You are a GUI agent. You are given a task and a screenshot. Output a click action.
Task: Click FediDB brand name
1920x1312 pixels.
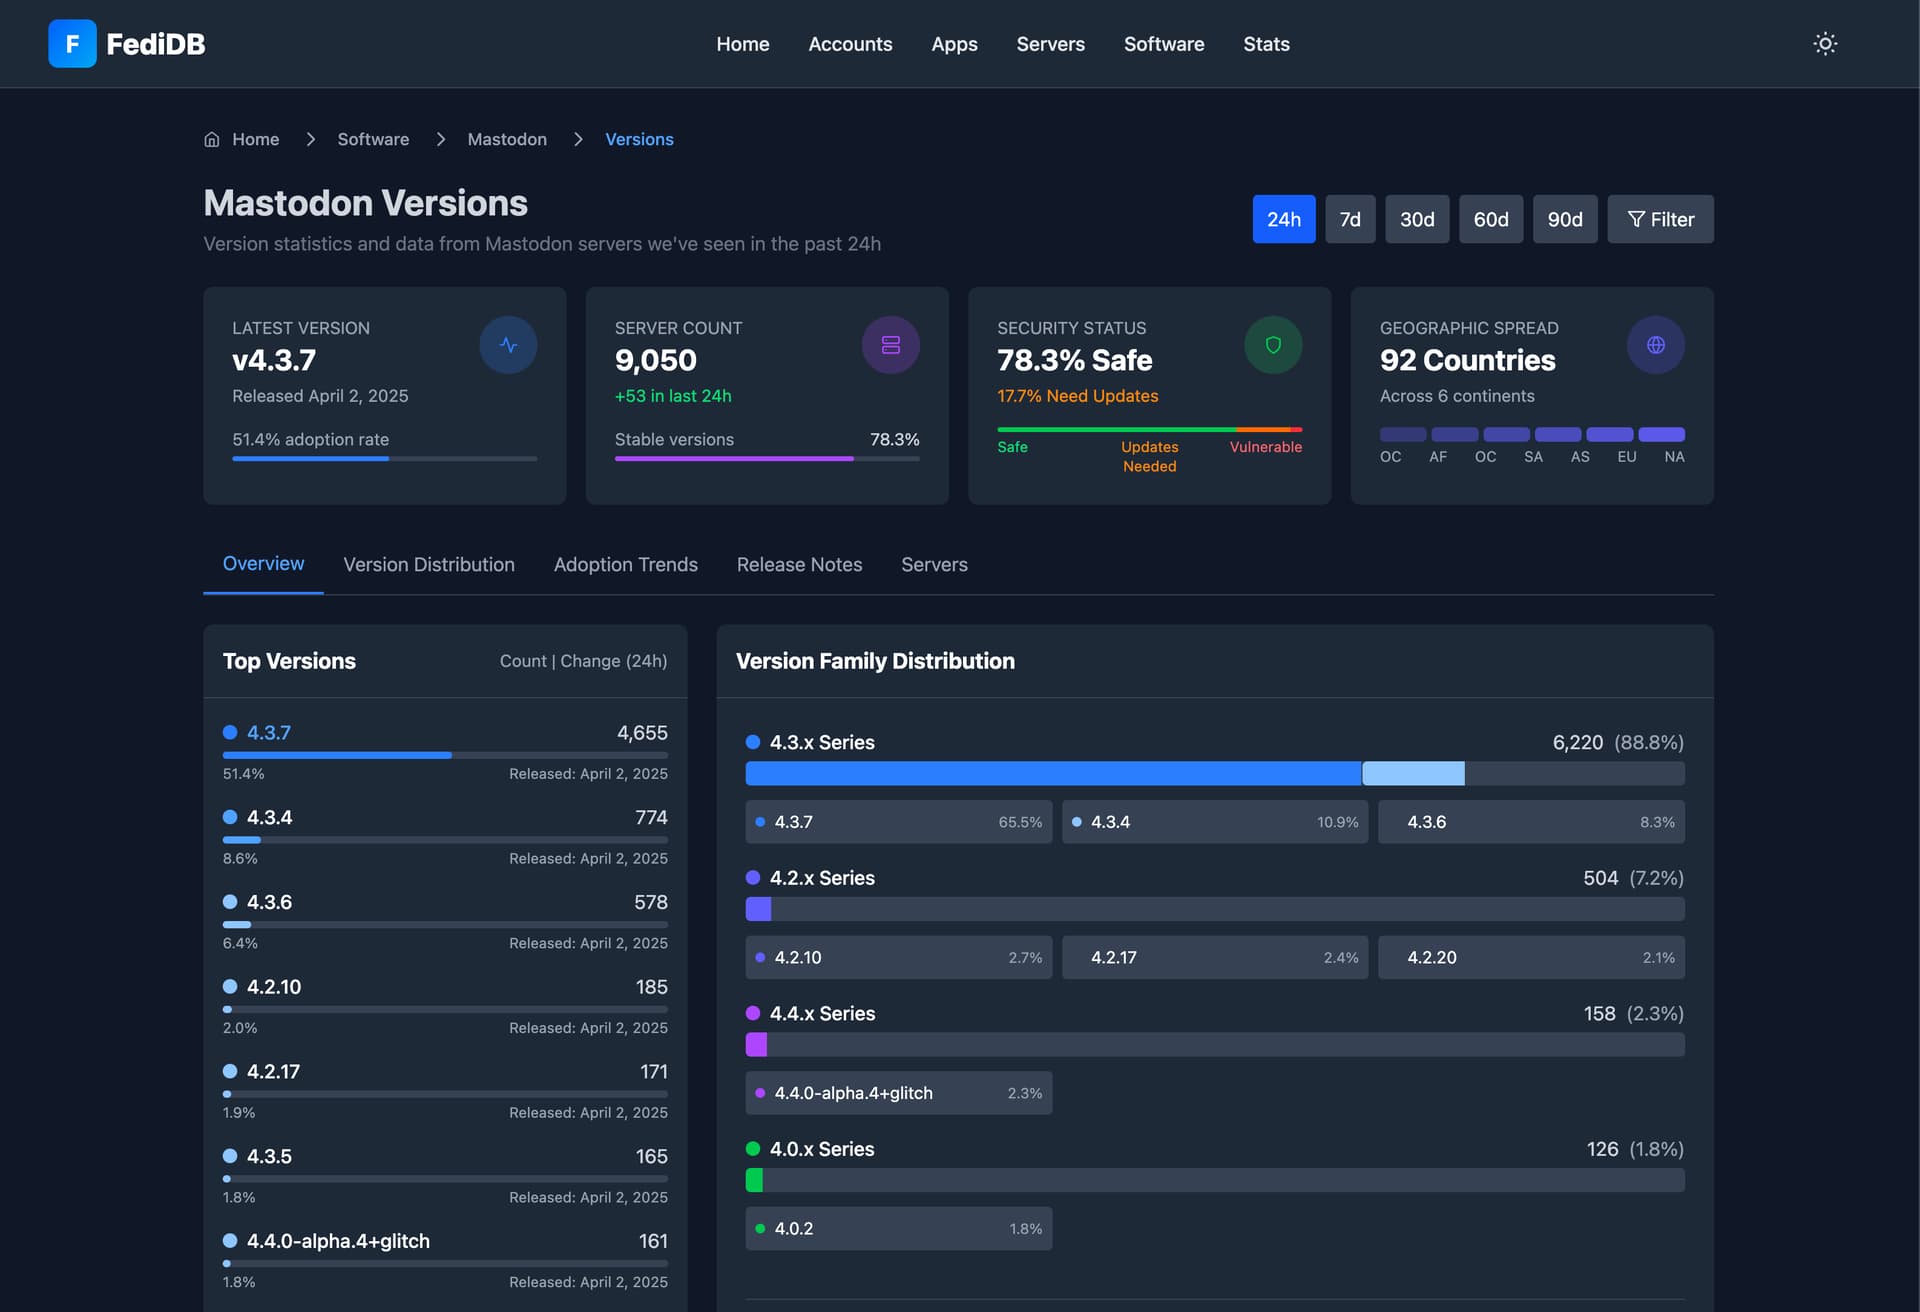(155, 44)
